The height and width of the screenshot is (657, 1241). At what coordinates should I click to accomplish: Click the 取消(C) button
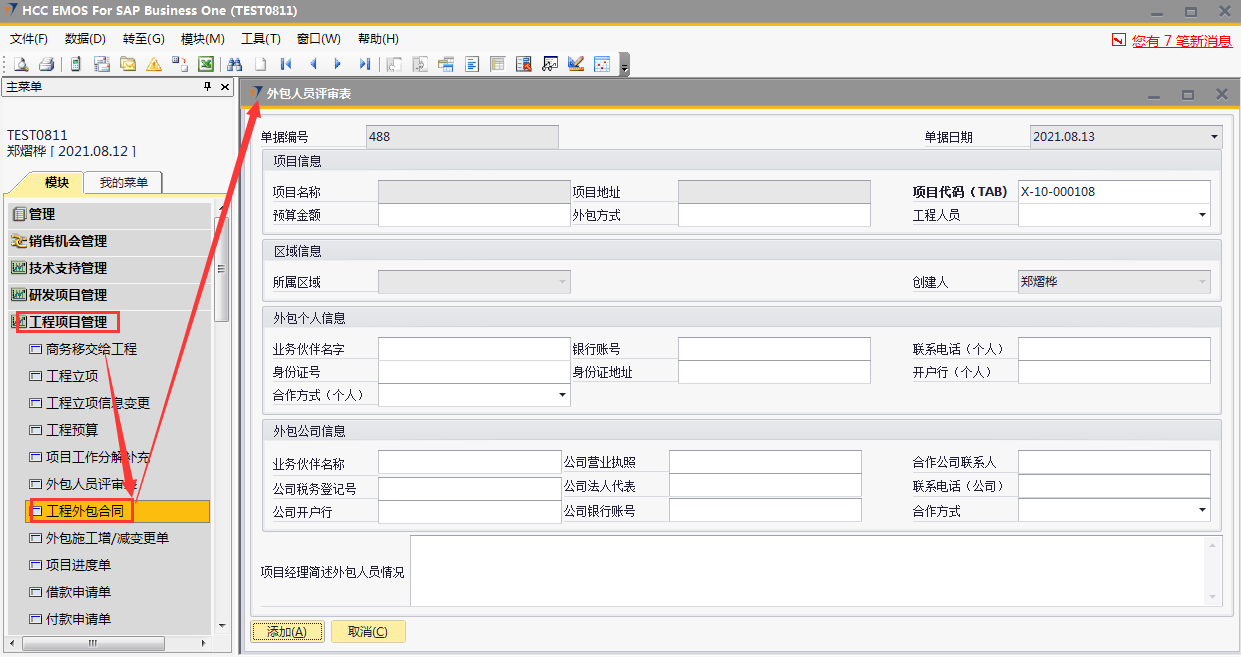(368, 632)
